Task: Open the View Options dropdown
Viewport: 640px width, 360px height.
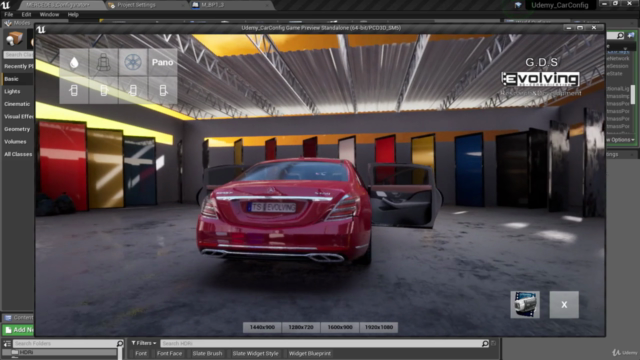Action: click(621, 140)
